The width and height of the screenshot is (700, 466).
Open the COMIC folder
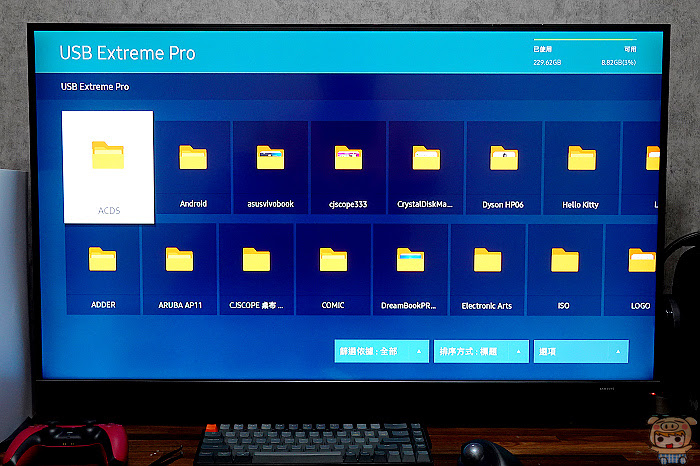[333, 270]
